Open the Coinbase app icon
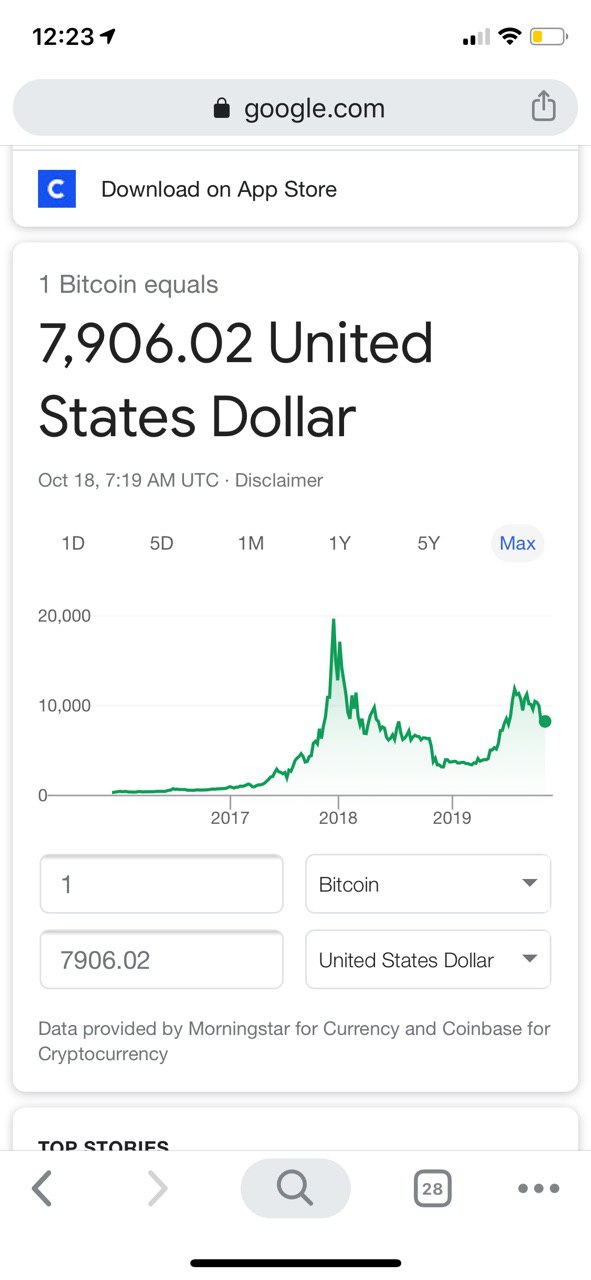Viewport: 591px width, 1280px height. pos(57,189)
